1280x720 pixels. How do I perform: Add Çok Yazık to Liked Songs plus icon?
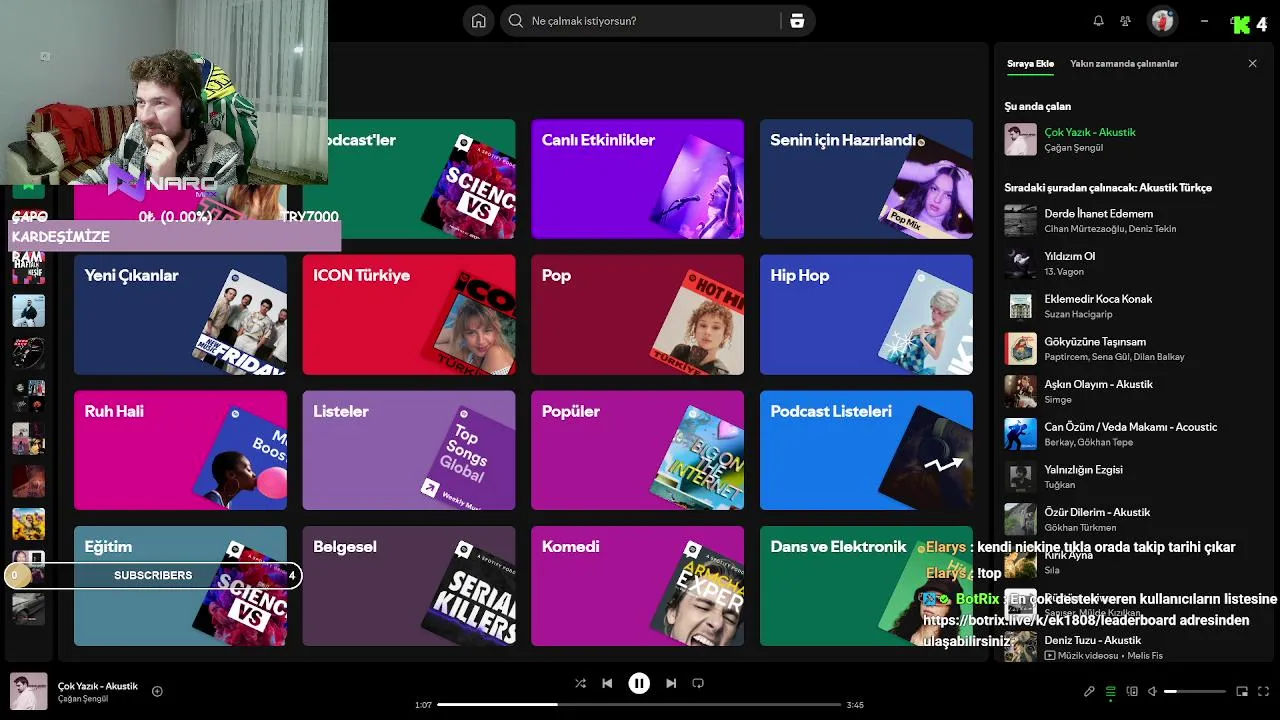tap(157, 691)
